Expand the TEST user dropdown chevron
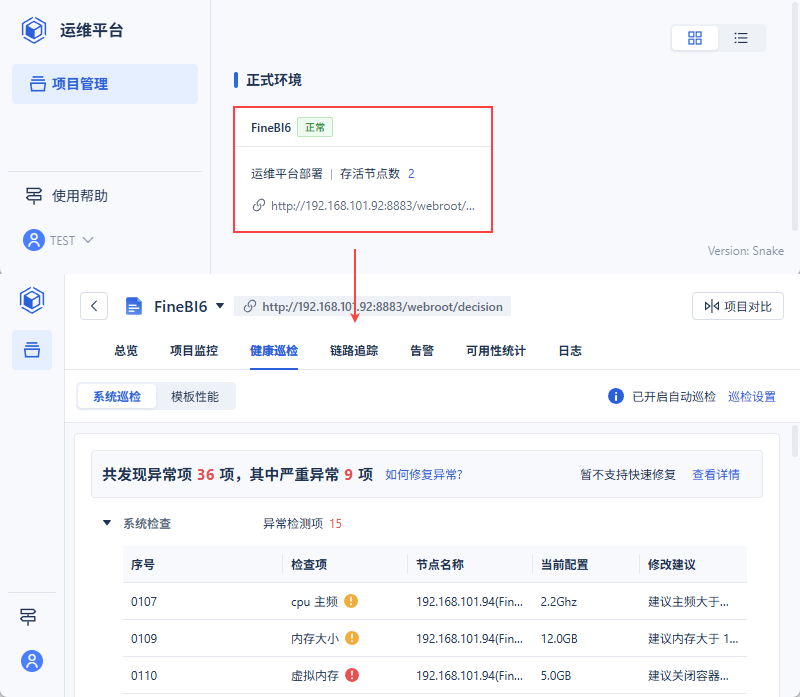This screenshot has height=697, width=800. (88, 240)
